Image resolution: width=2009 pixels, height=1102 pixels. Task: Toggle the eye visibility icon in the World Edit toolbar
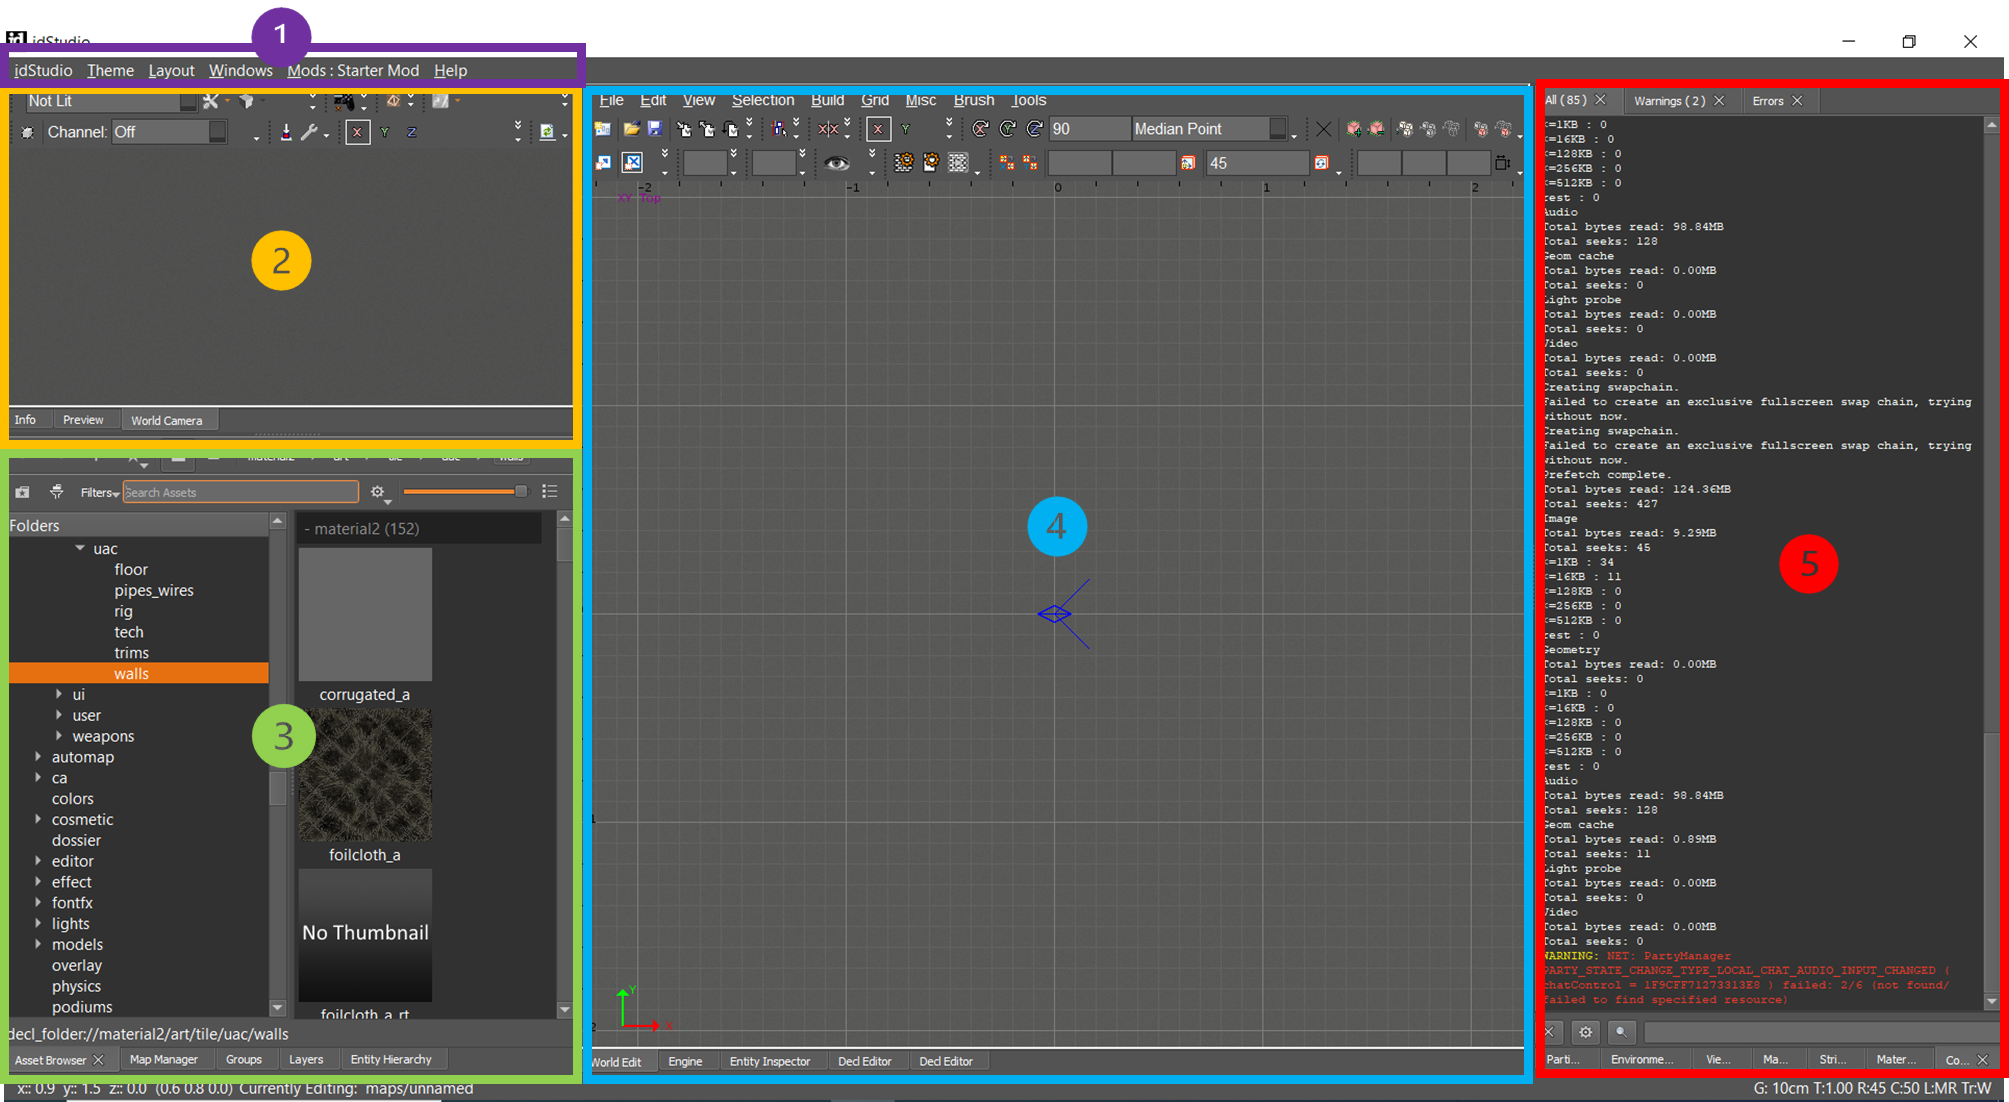tap(837, 163)
